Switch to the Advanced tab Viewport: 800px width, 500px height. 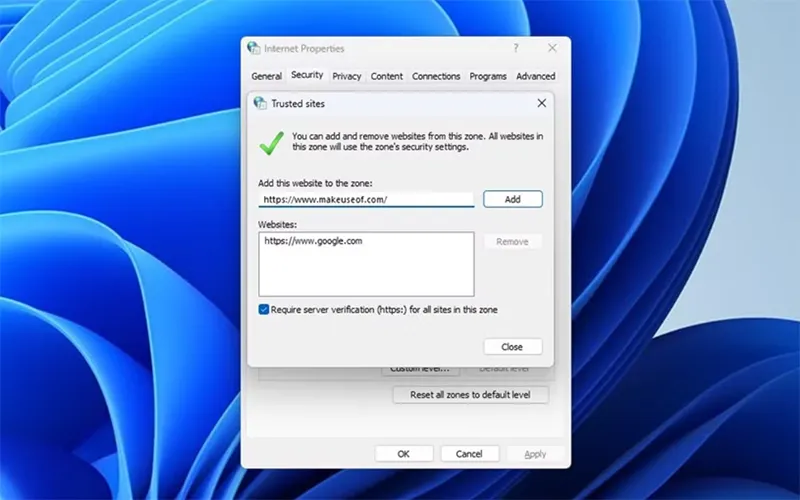(536, 76)
